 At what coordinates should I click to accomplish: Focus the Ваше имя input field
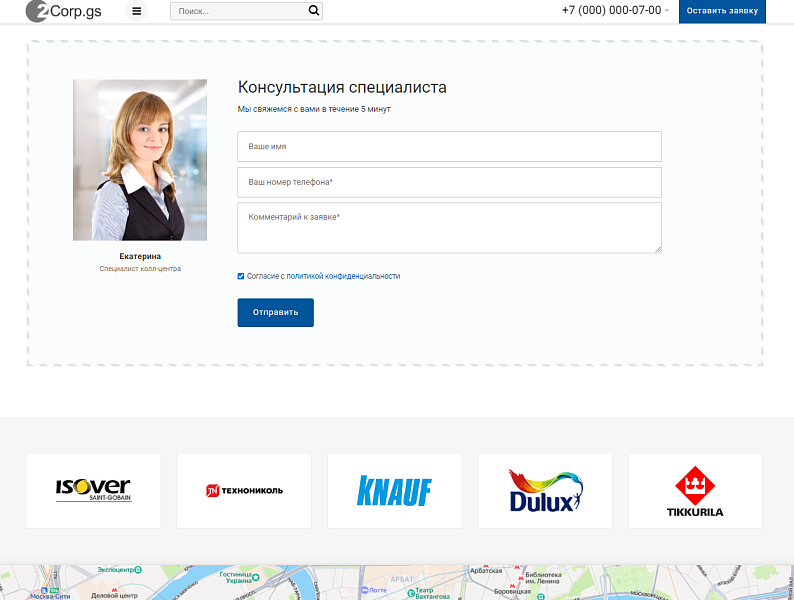(x=449, y=146)
